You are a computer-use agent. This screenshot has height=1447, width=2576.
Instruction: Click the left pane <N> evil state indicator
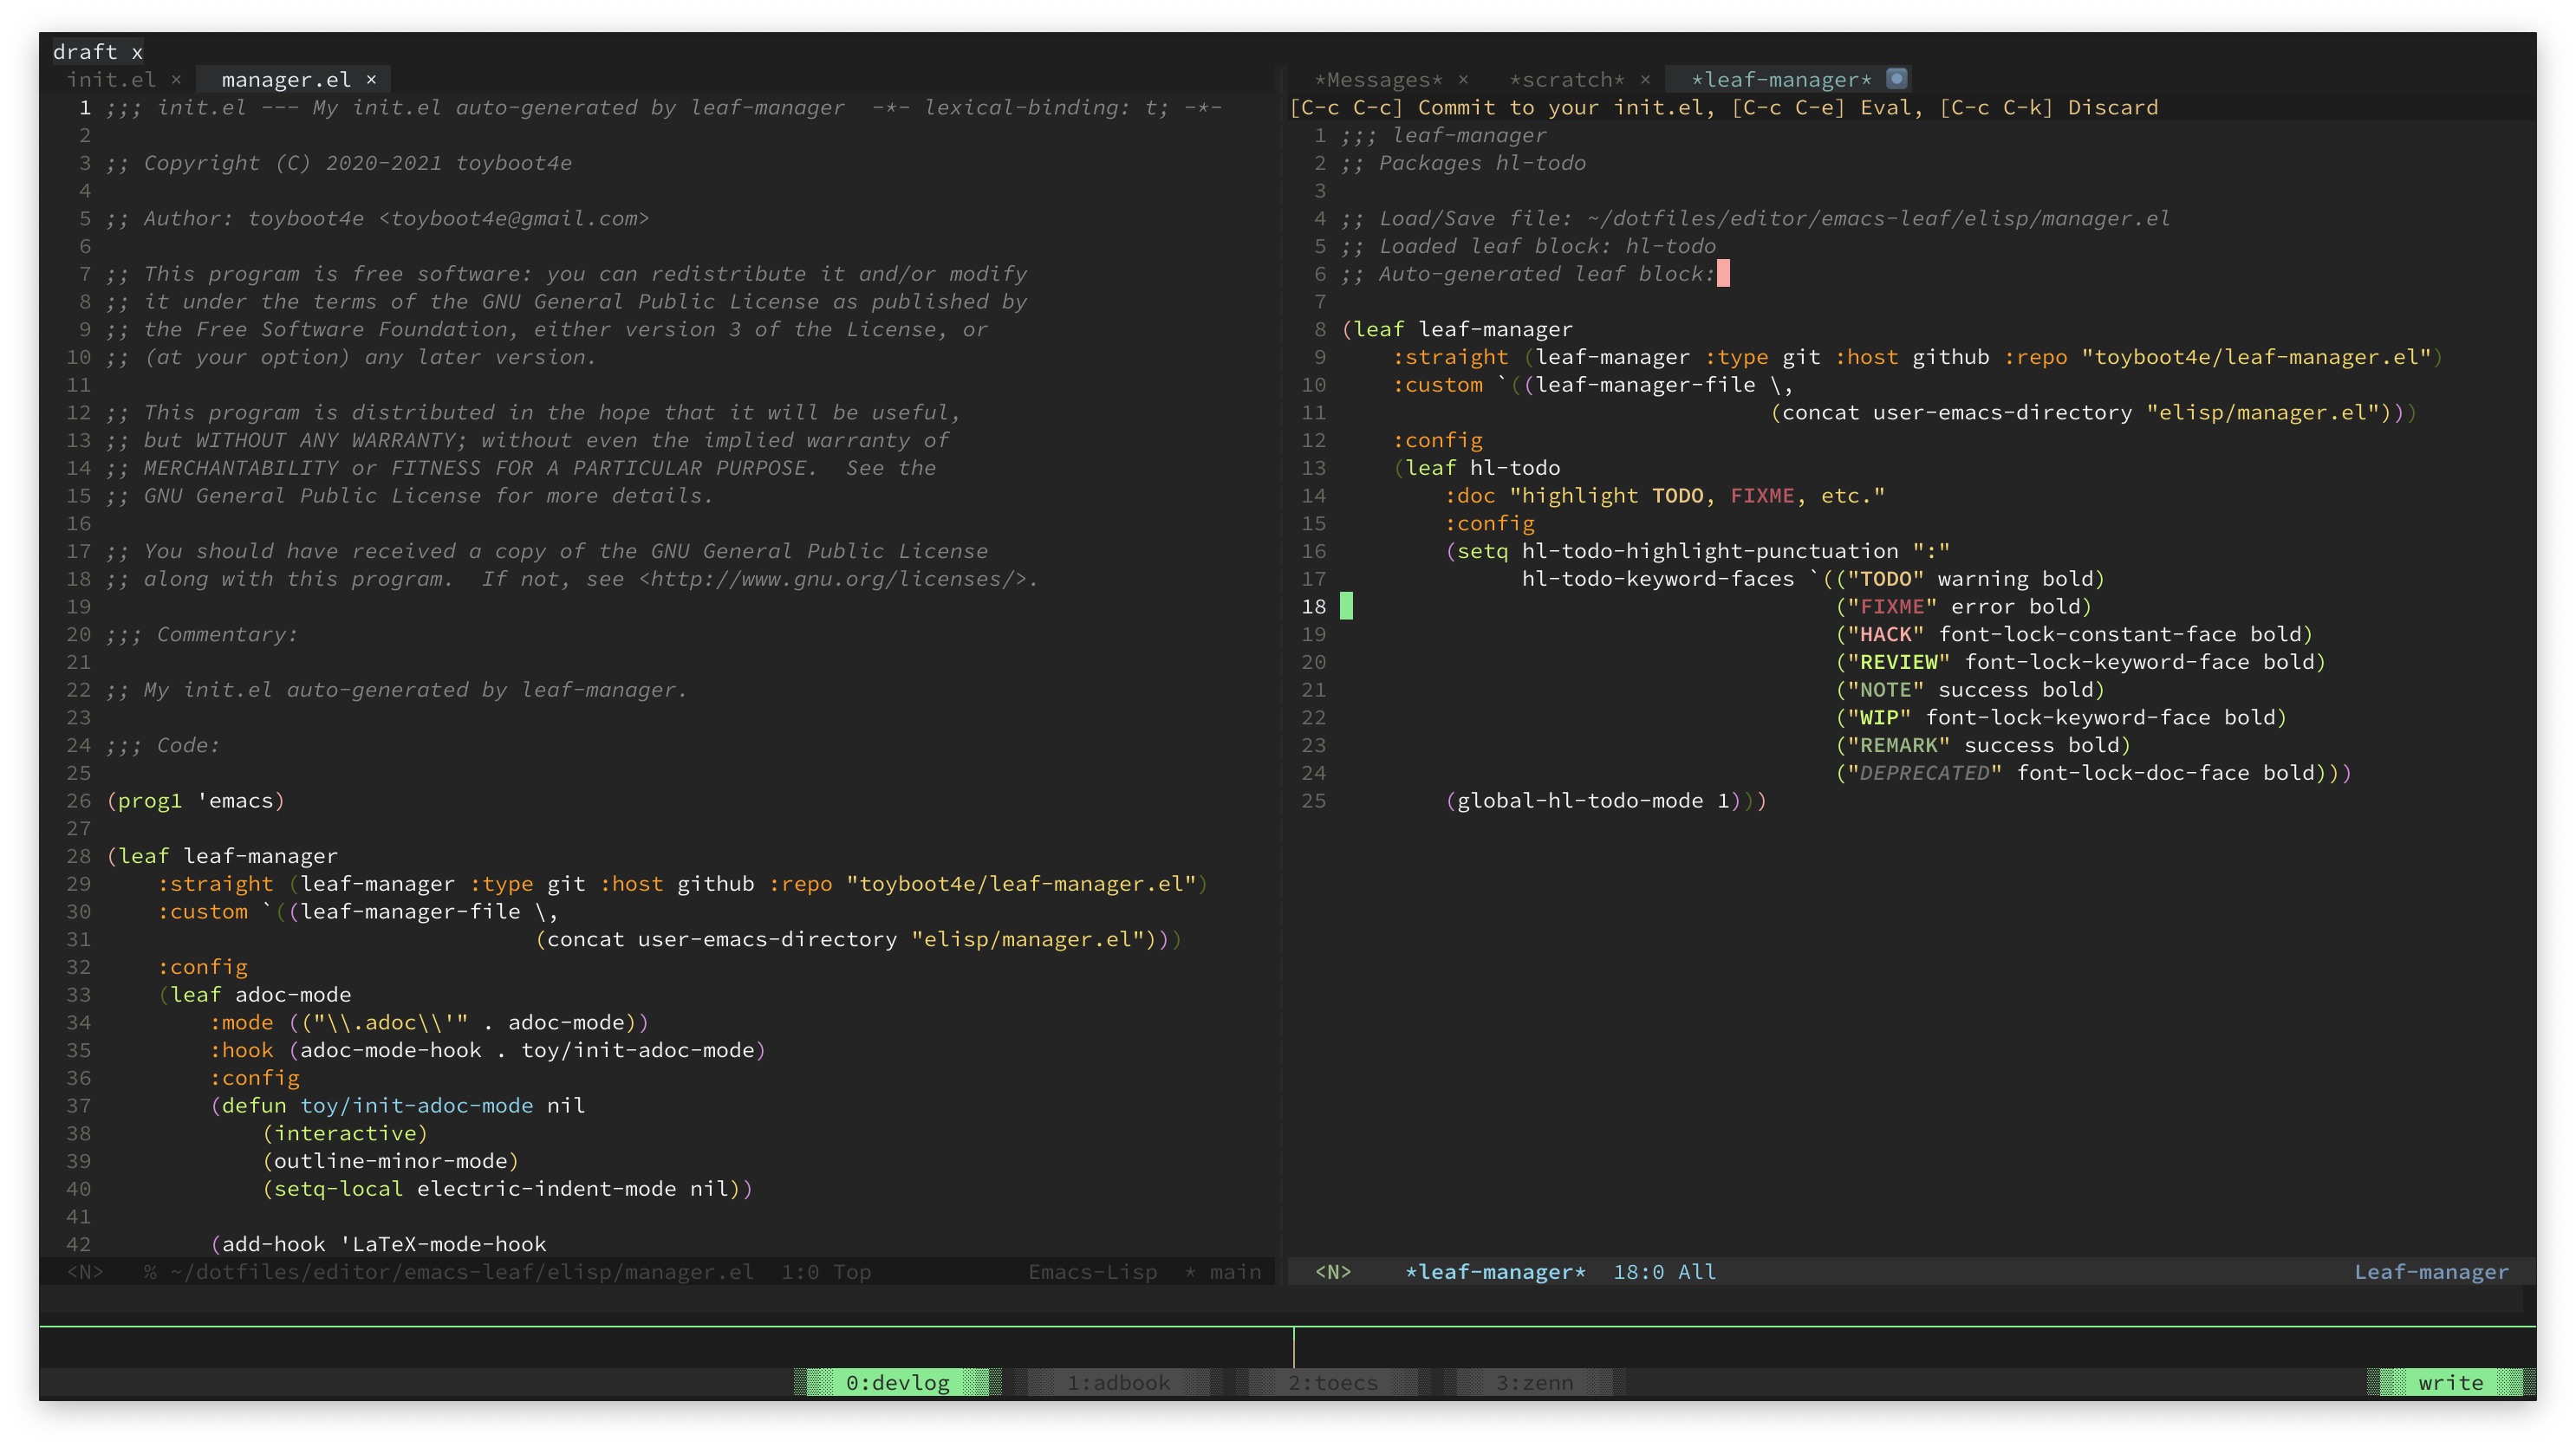pyautogui.click(x=85, y=1272)
